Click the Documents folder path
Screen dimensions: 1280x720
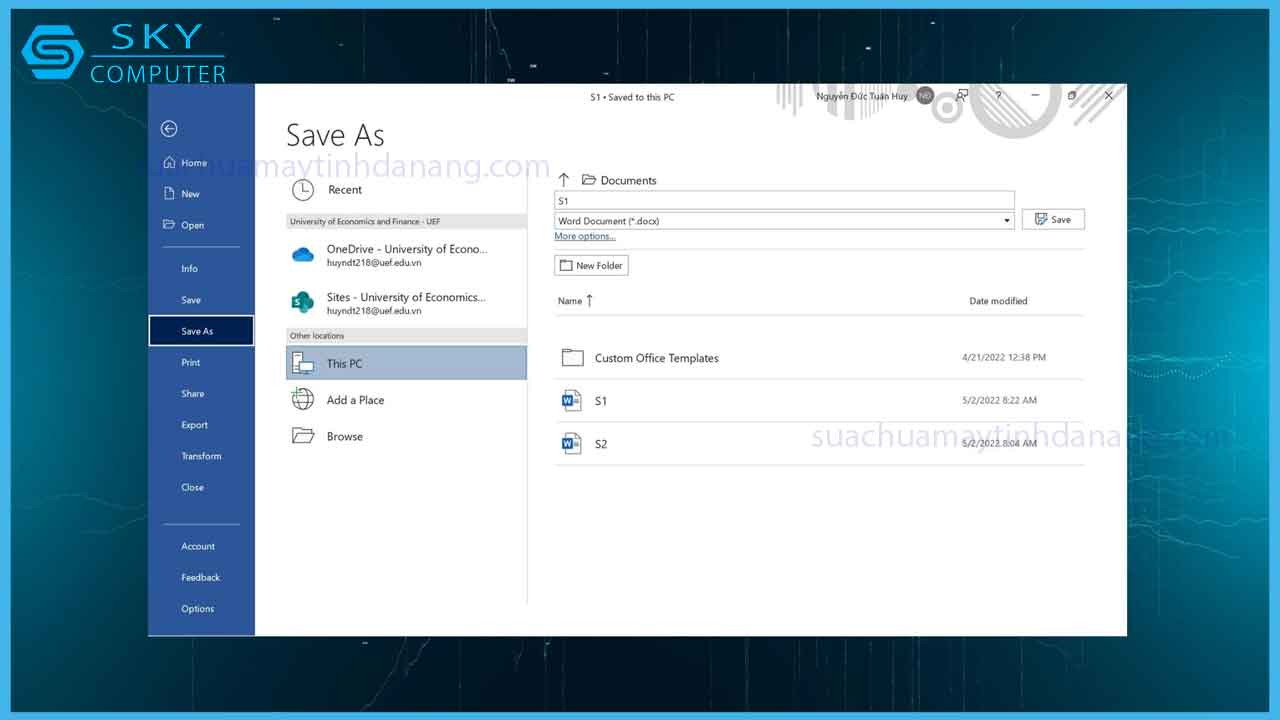(x=619, y=180)
